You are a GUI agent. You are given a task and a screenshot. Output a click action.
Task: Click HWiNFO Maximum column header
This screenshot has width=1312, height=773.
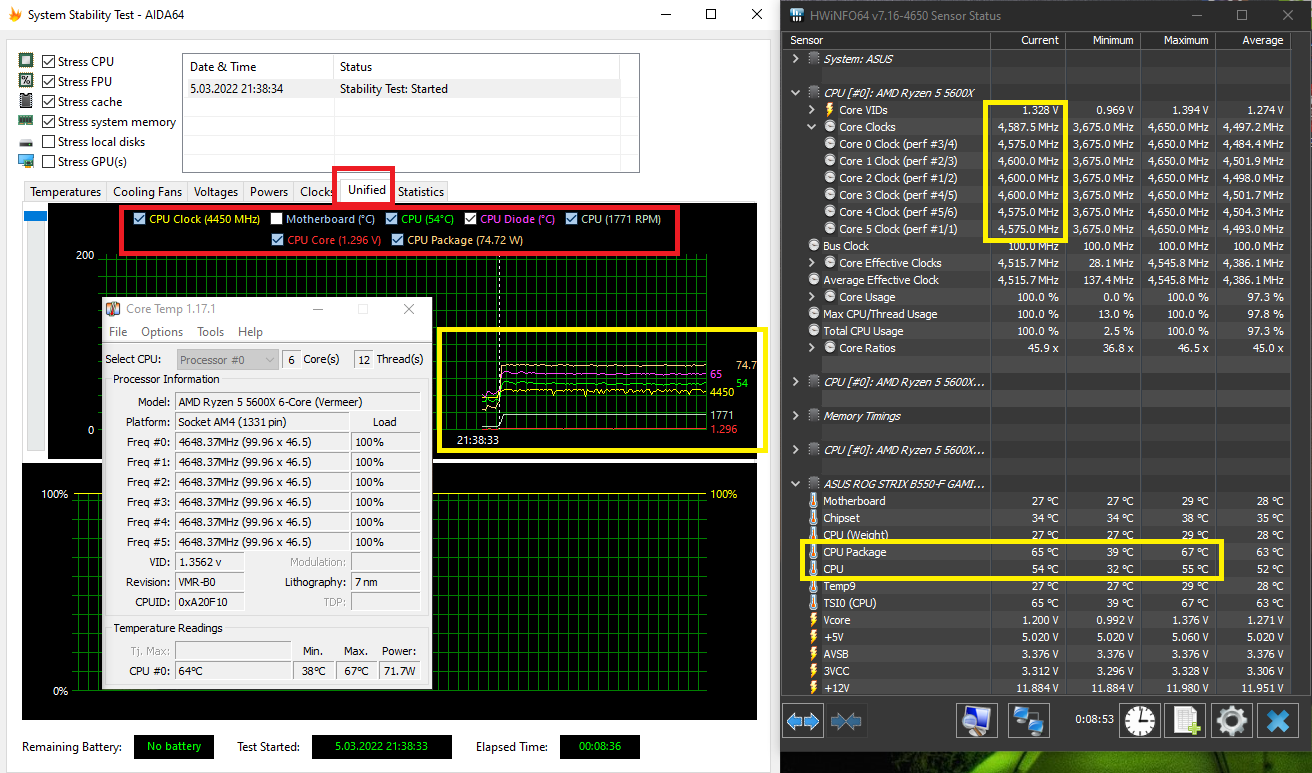[1177, 41]
